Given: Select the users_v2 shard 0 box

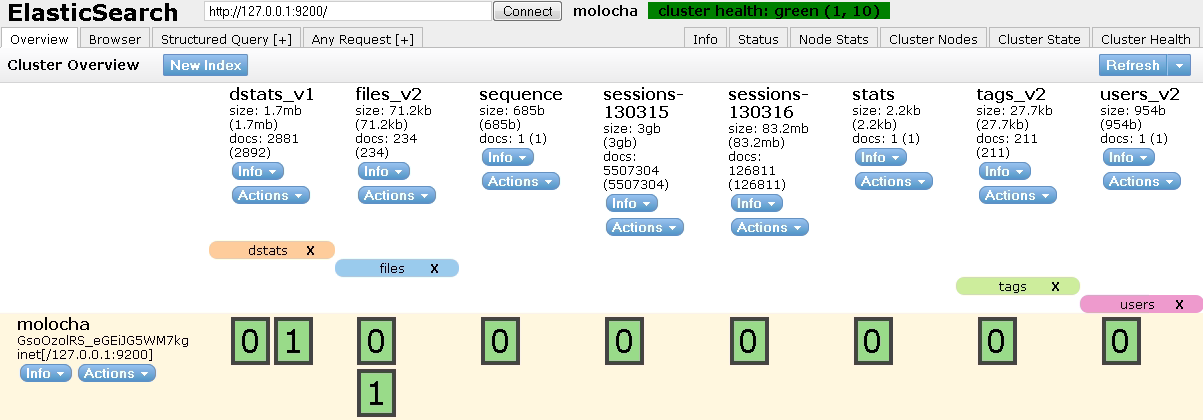Looking at the screenshot, I should [x=1120, y=342].
